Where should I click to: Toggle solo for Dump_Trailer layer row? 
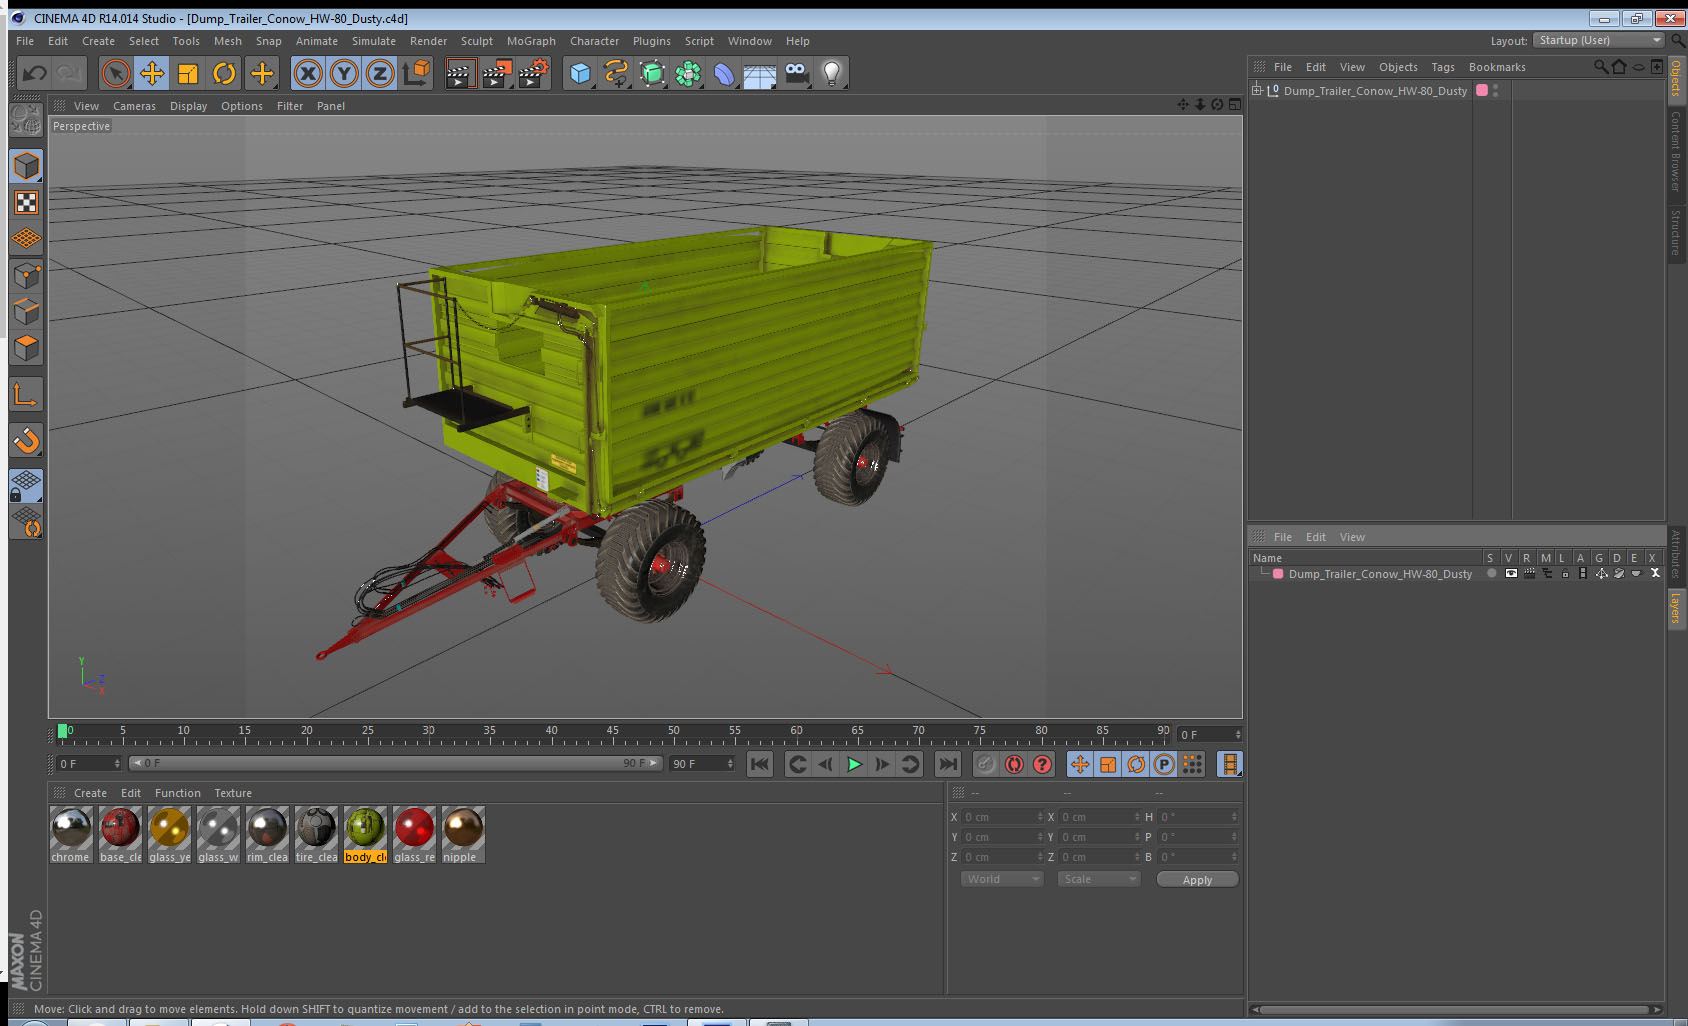1492,573
